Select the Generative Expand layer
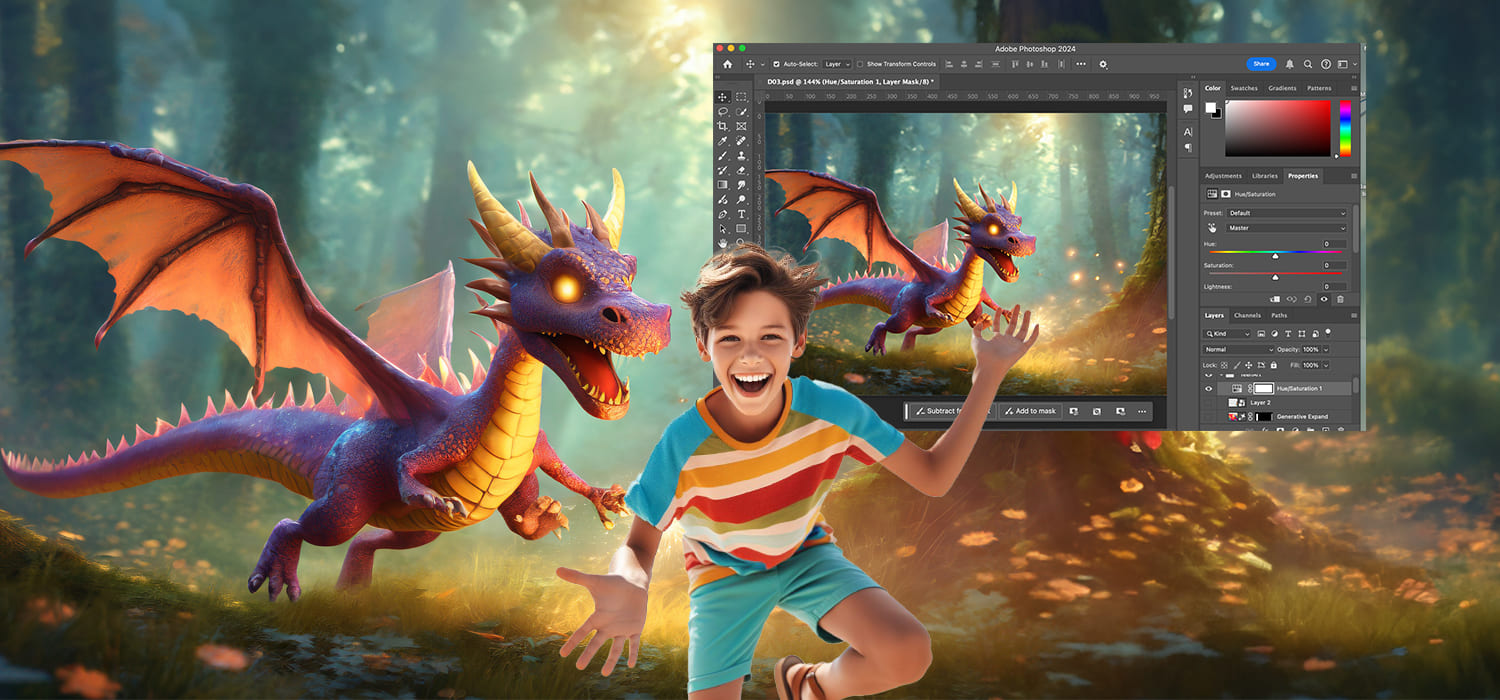Image resolution: width=1500 pixels, height=700 pixels. pos(1301,416)
